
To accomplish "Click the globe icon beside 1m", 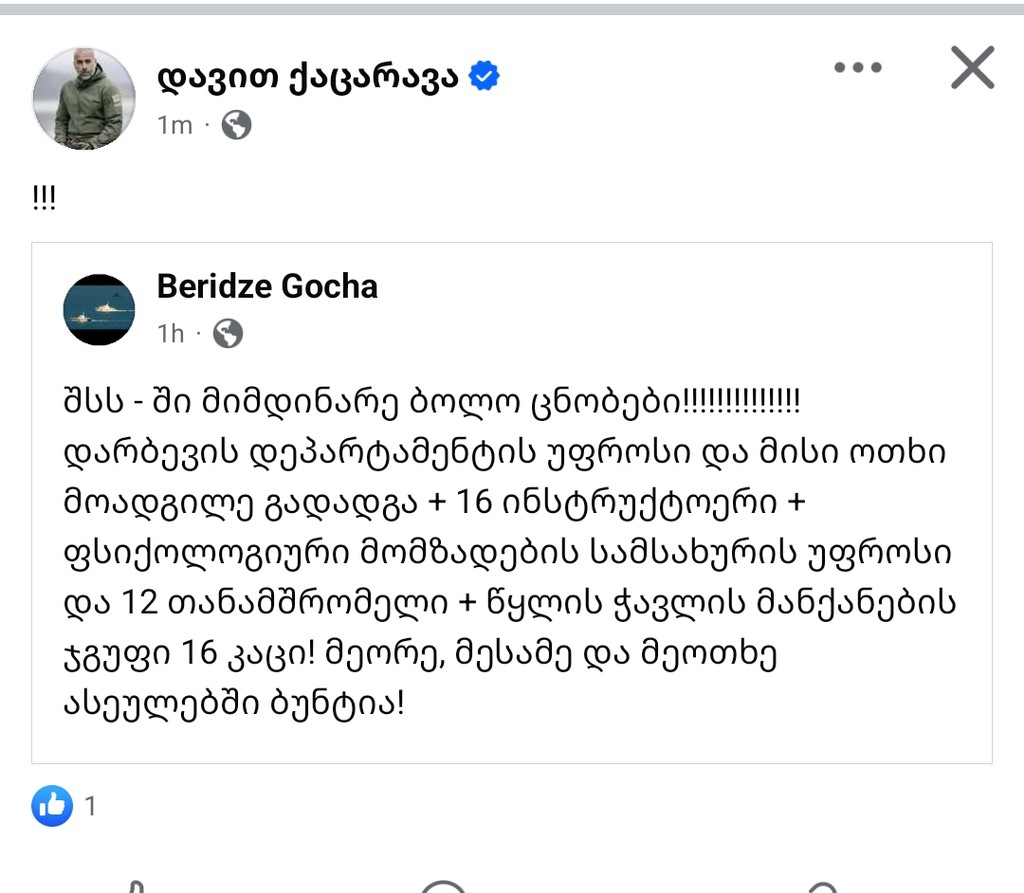I will (236, 125).
